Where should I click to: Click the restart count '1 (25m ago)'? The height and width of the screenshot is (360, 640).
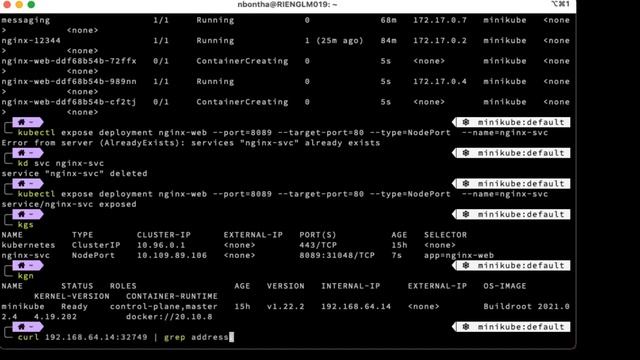click(334, 41)
